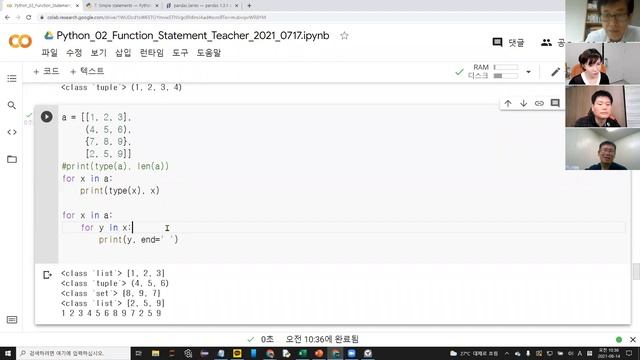
Task: Open a new browser tab with plus
Action: [249, 6]
